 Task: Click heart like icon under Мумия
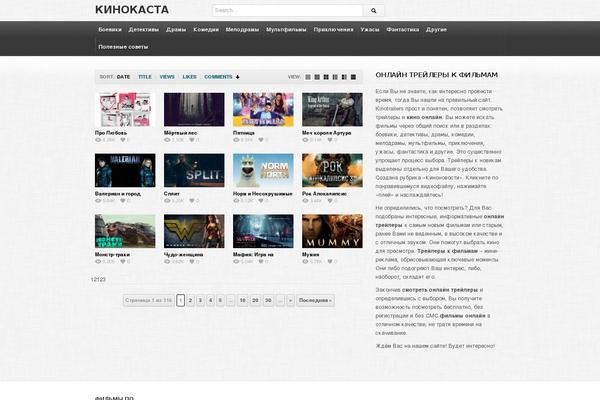pyautogui.click(x=330, y=262)
